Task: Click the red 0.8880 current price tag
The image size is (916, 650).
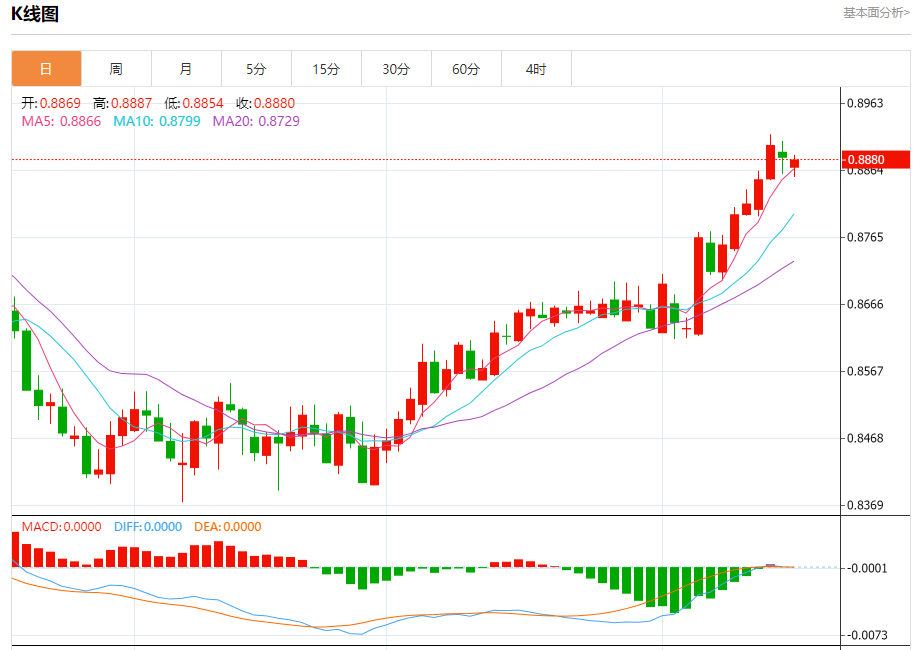Action: pyautogui.click(x=876, y=159)
